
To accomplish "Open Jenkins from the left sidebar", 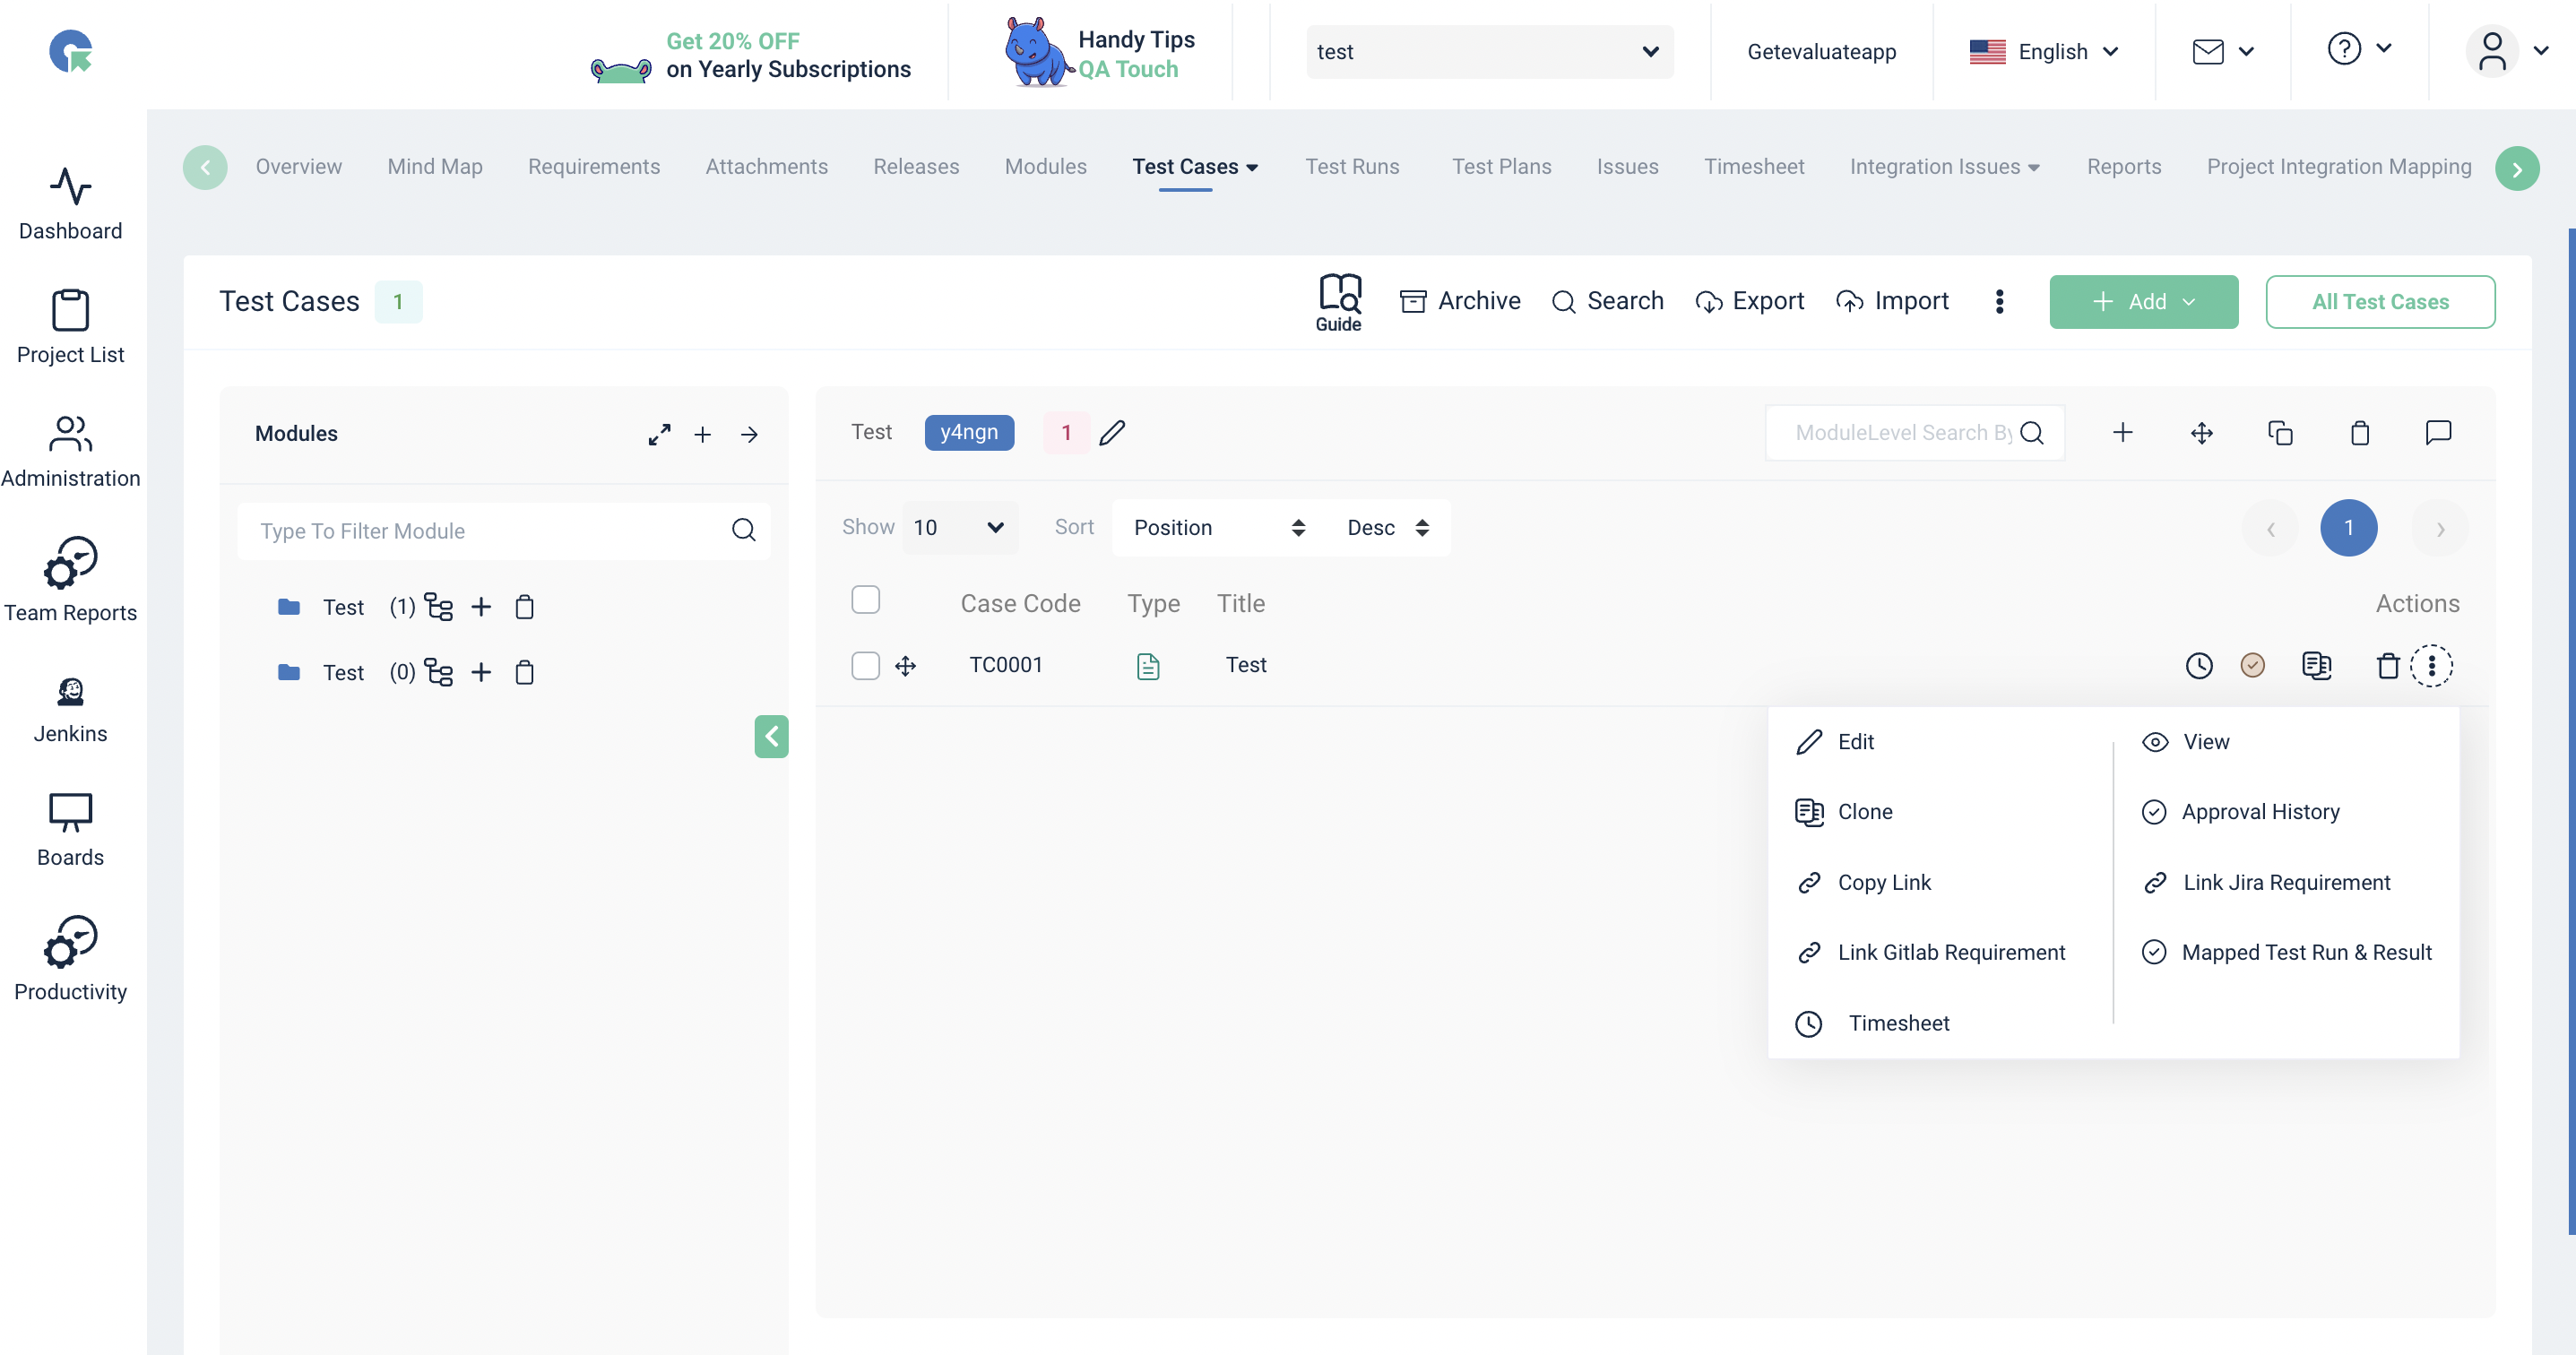I will (70, 710).
